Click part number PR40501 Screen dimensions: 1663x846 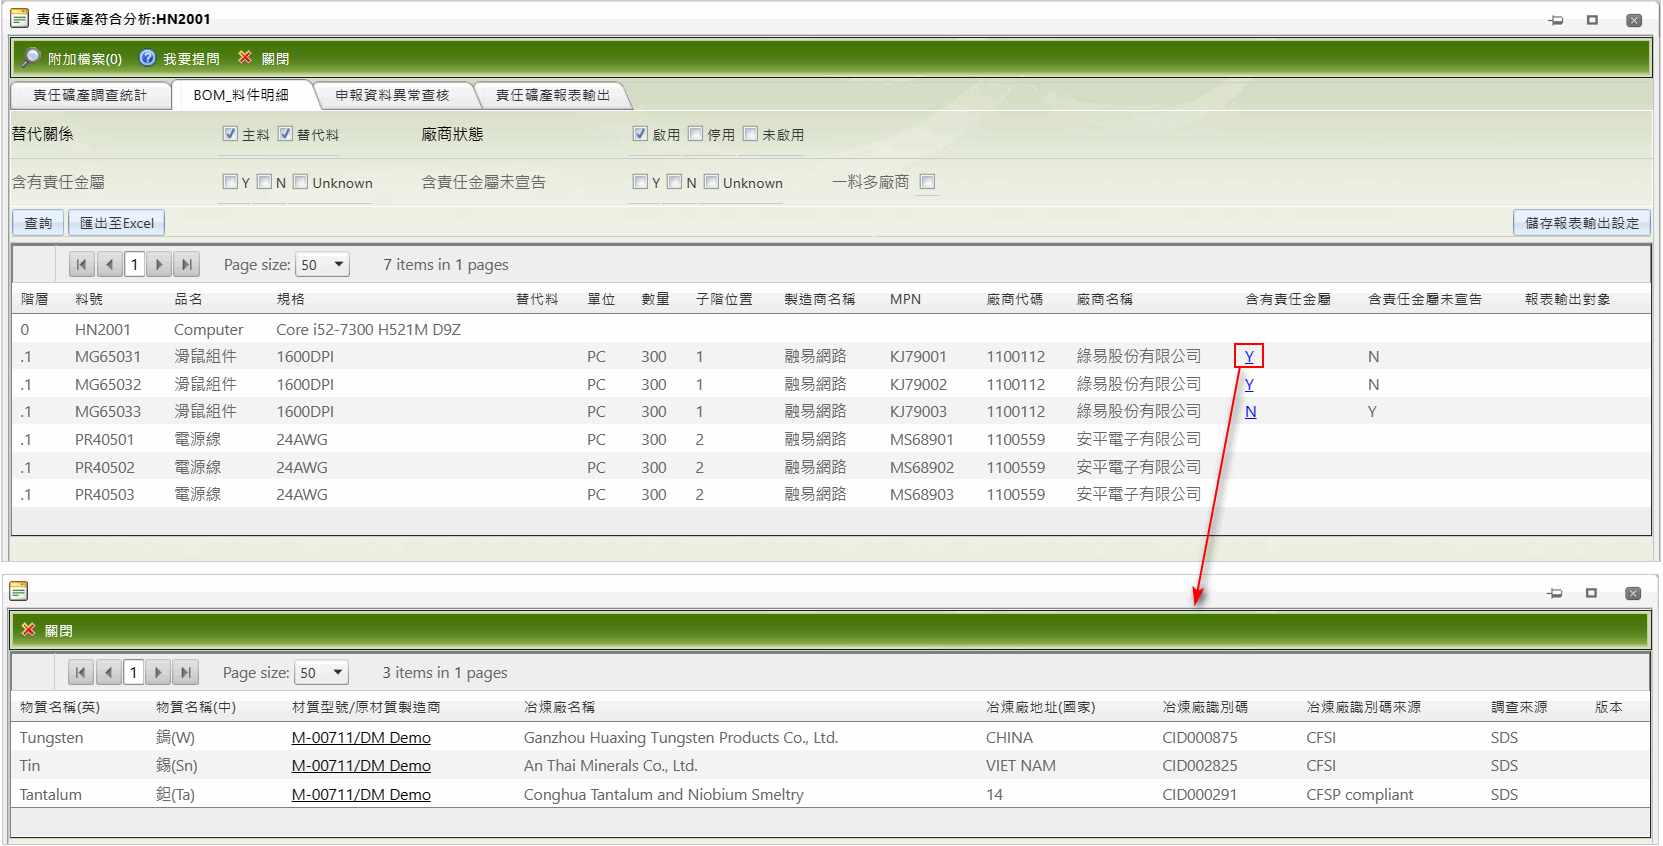[x=104, y=439]
